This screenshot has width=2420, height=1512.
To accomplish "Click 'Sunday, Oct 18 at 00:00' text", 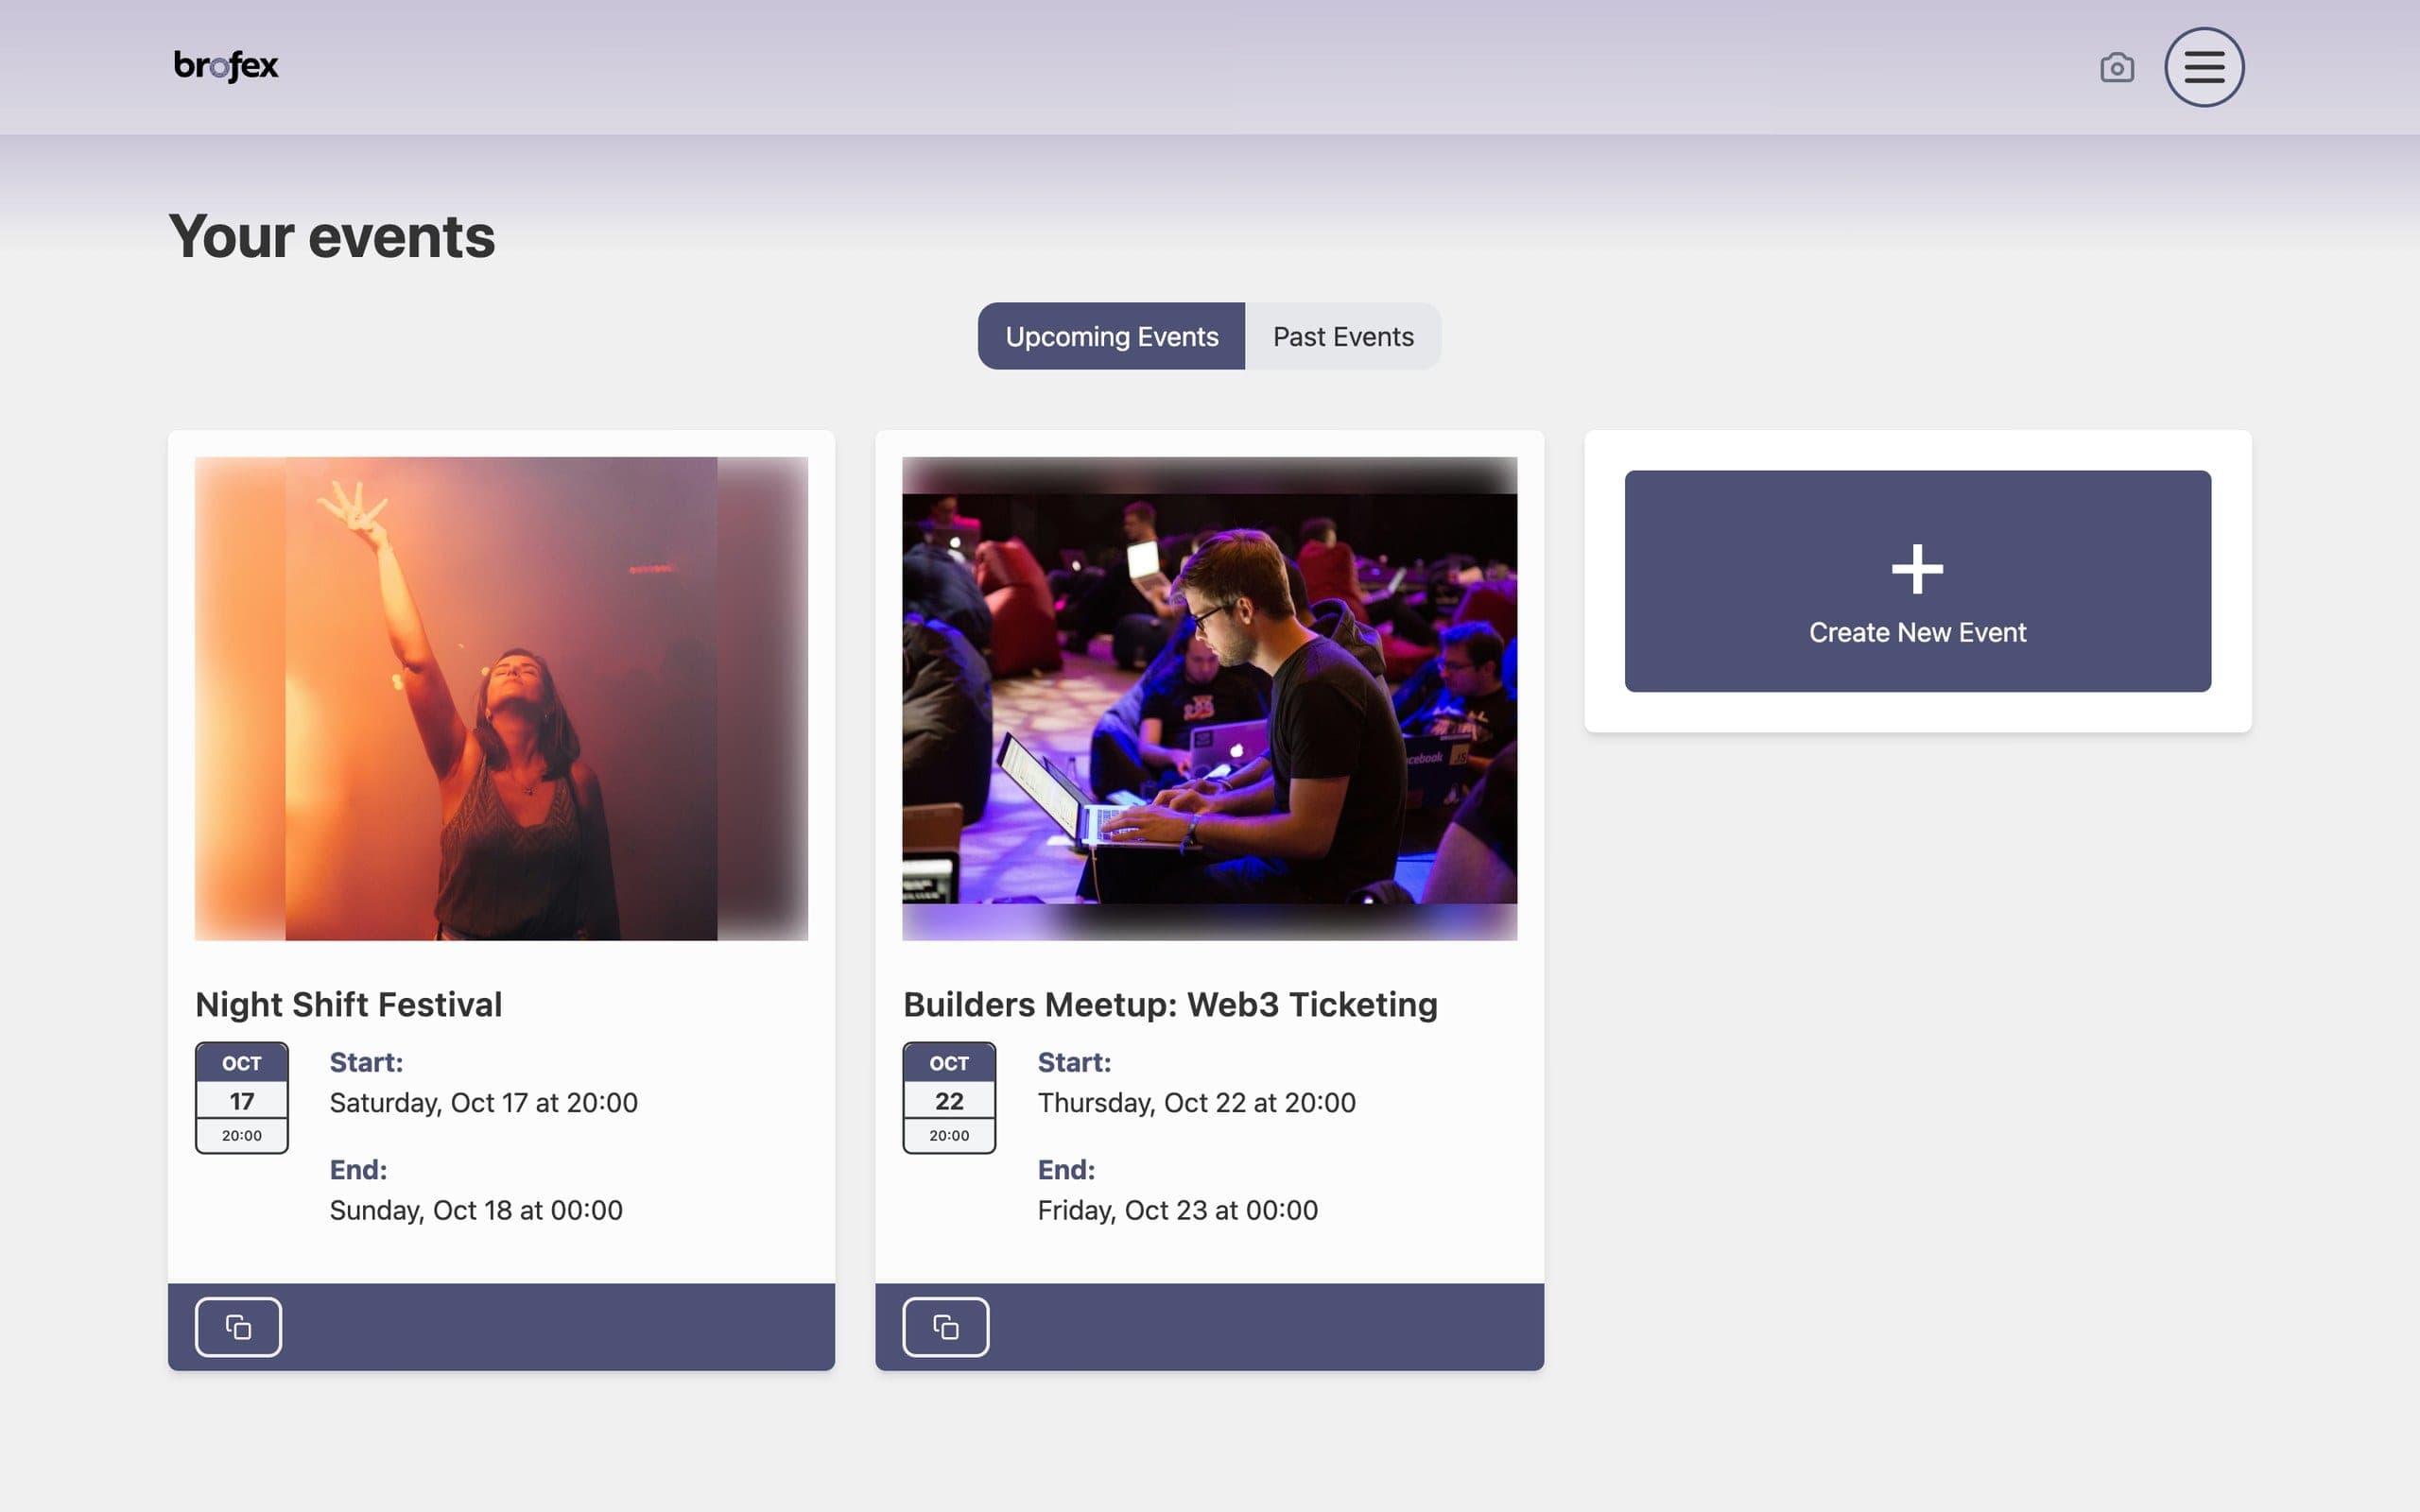I will pos(476,1210).
